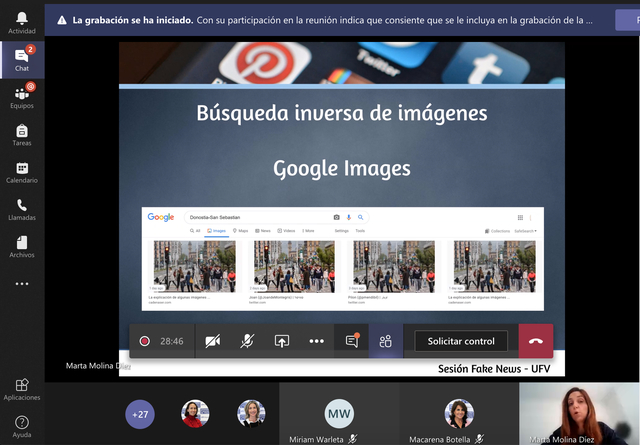The height and width of the screenshot is (445, 640).
Task: Open Ayuda help icon
Action: [x=22, y=427]
